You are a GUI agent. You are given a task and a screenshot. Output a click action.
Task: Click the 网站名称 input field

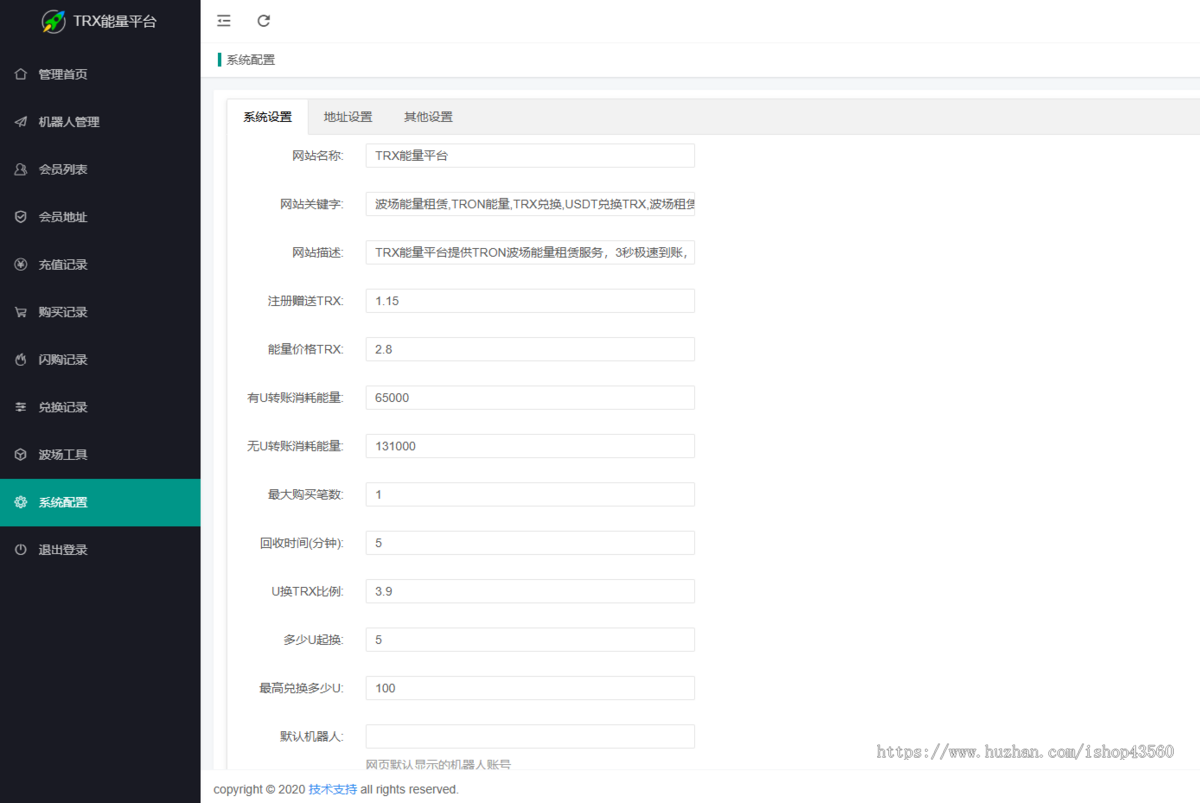pyautogui.click(x=530, y=155)
